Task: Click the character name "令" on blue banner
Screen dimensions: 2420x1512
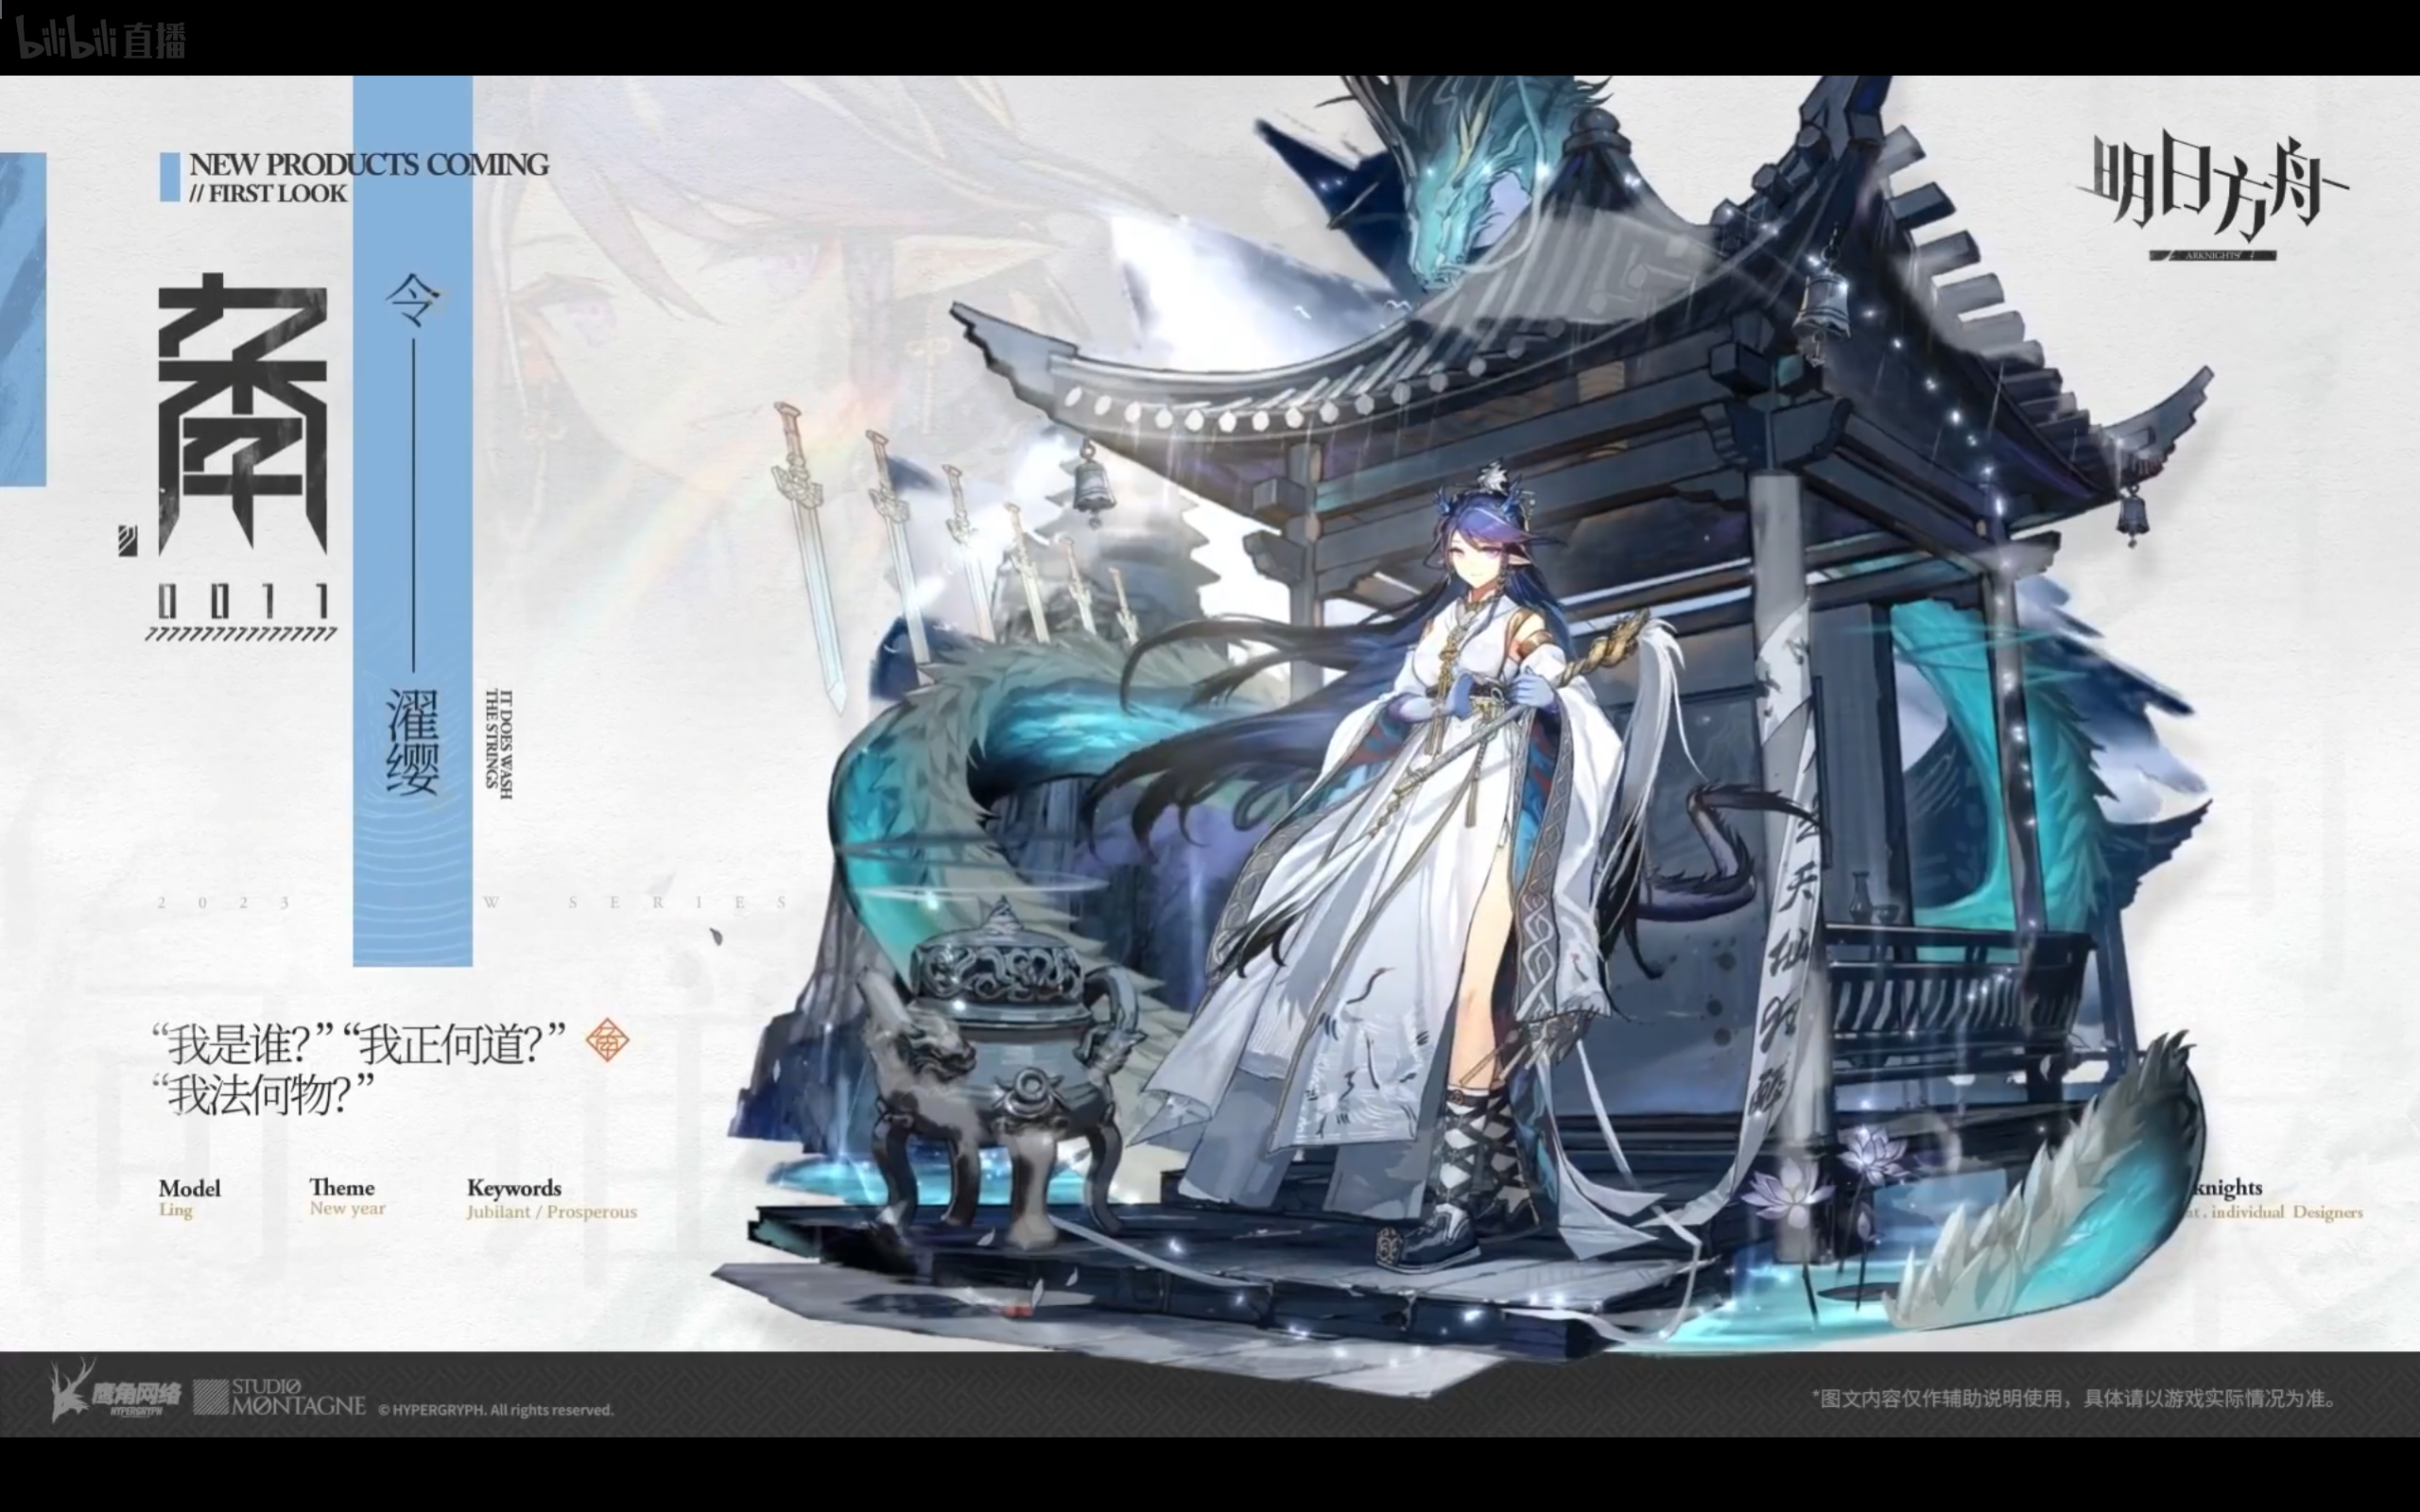Action: [x=413, y=301]
